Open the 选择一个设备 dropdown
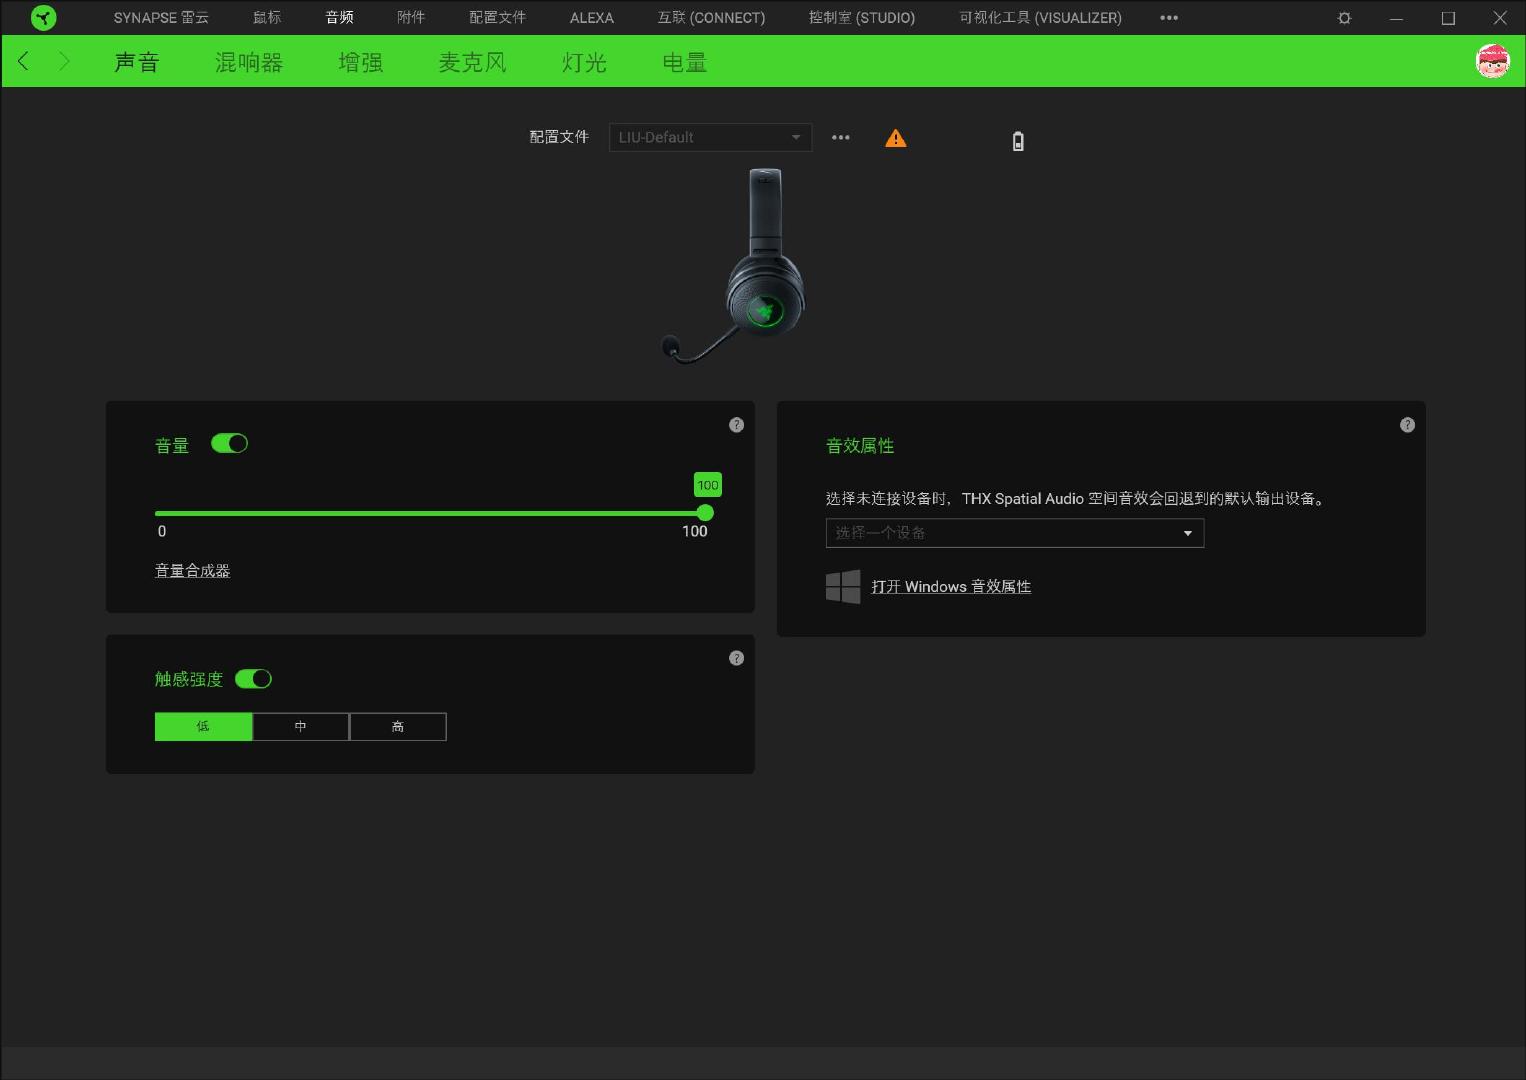Viewport: 1526px width, 1080px height. [x=1015, y=533]
